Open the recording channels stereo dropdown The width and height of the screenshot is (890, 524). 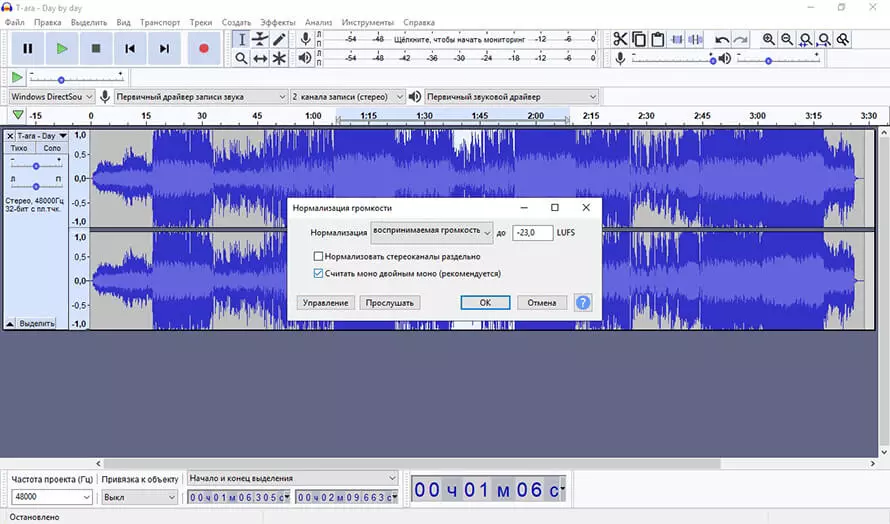(x=347, y=97)
